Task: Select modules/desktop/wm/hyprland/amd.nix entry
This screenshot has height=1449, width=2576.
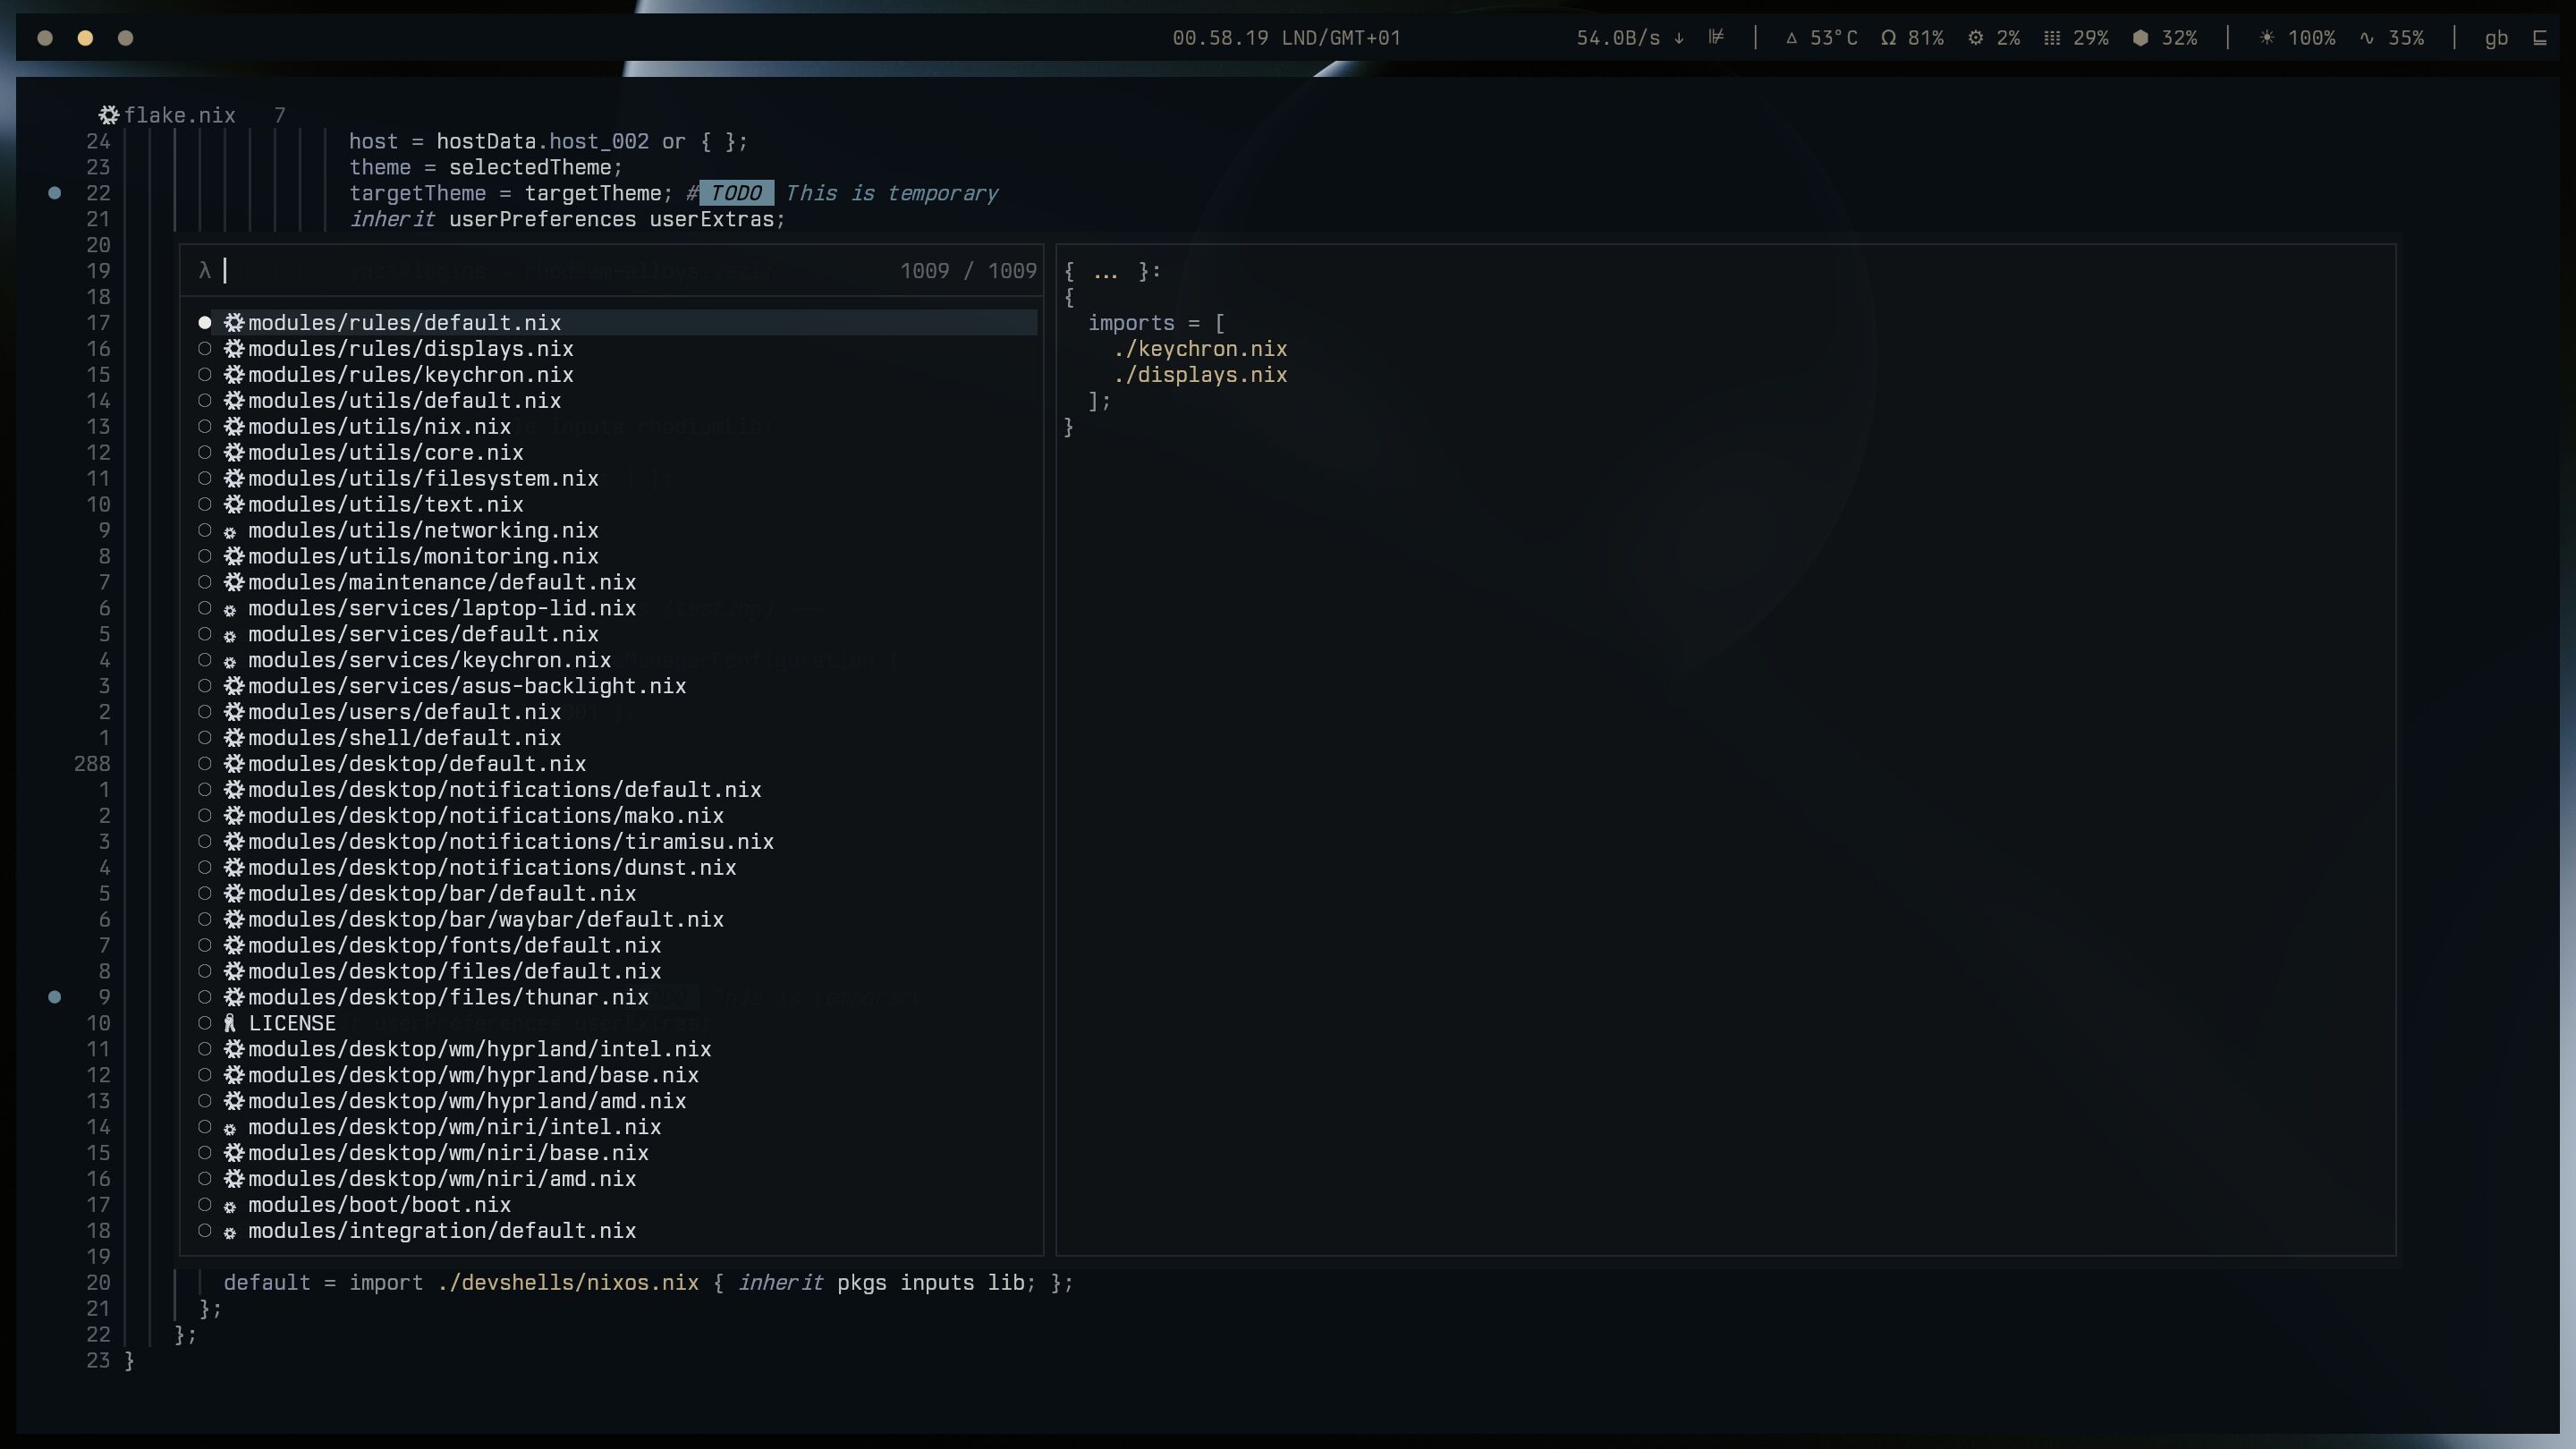Action: pos(466,1101)
